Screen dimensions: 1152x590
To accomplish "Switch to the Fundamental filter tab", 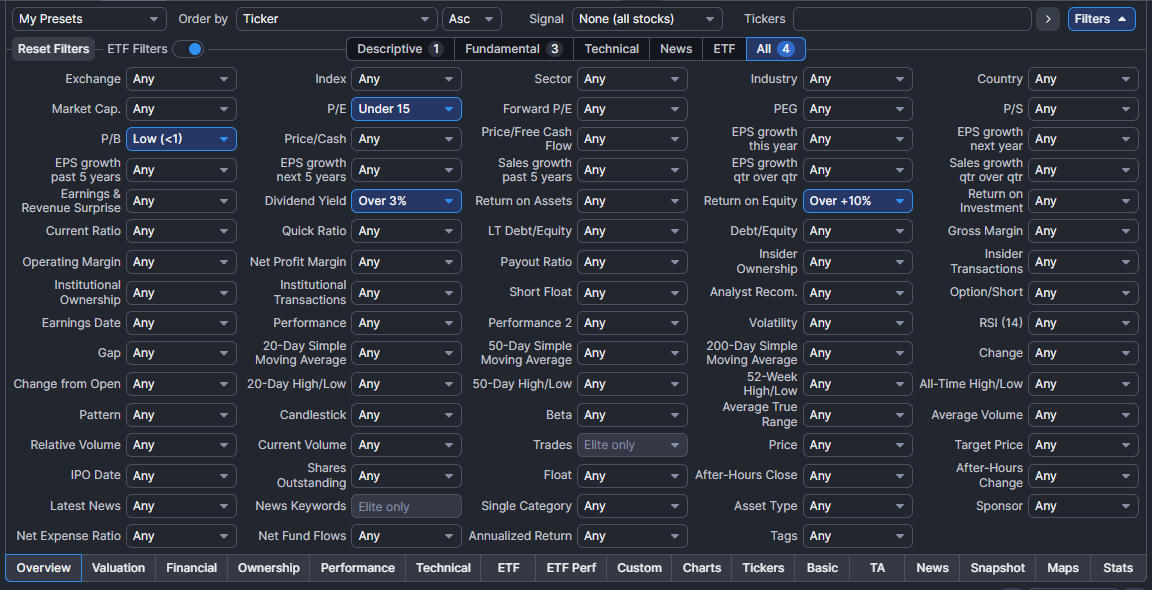I will [514, 49].
